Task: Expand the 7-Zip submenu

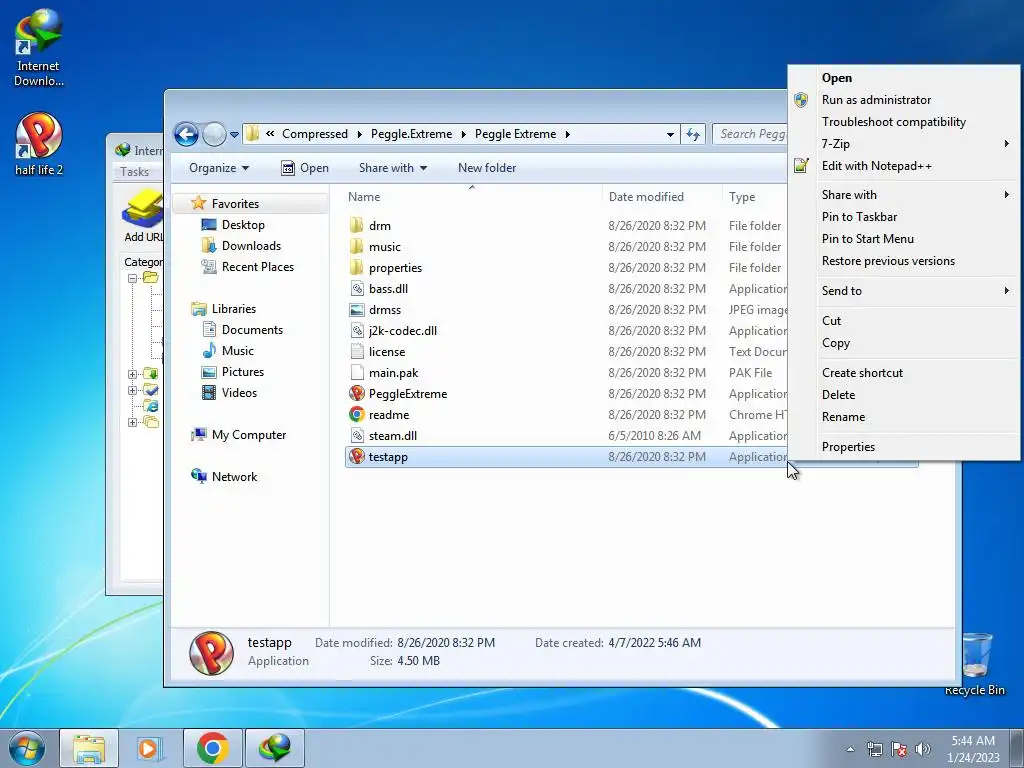Action: [x=904, y=144]
